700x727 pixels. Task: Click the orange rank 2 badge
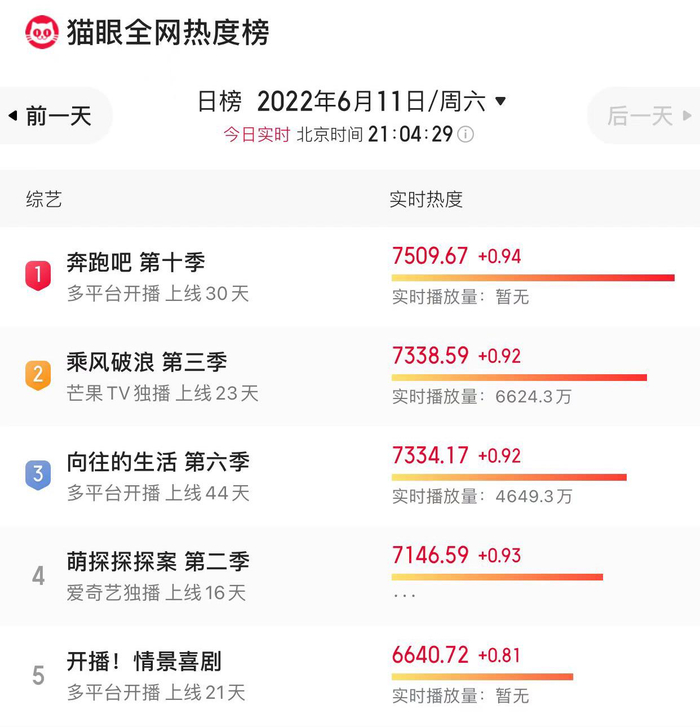point(38,374)
